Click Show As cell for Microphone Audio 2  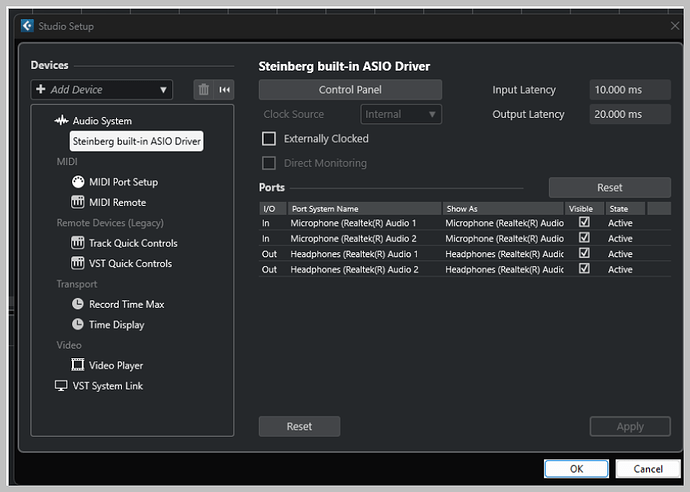(504, 239)
